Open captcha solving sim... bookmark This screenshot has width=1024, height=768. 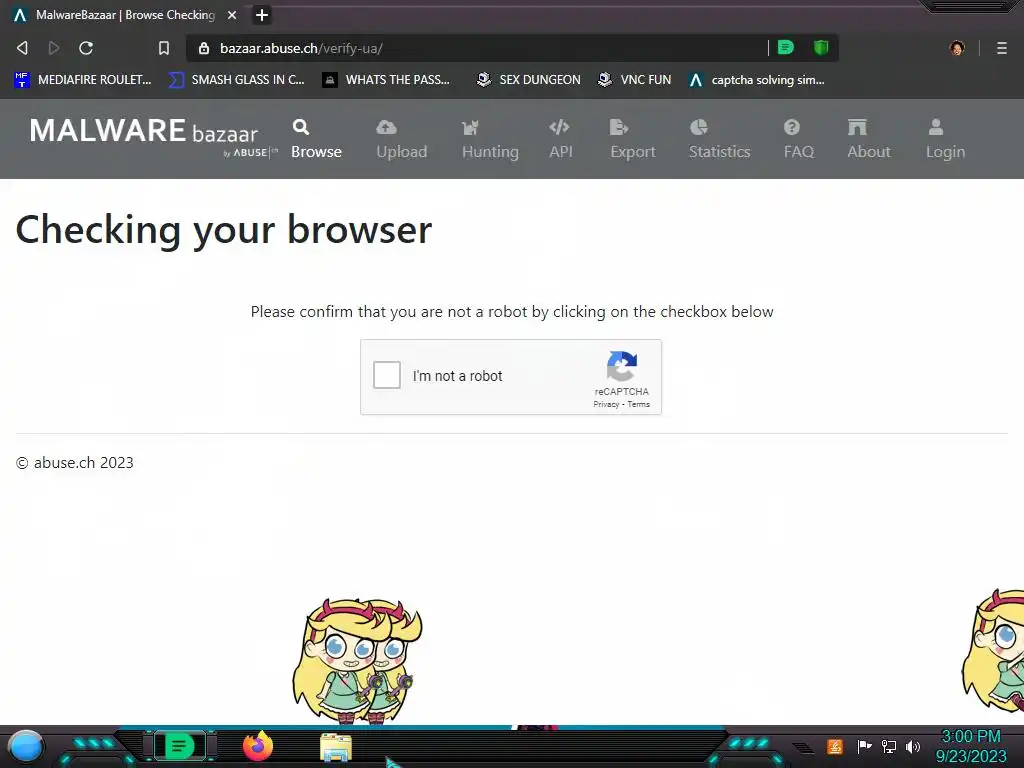(x=757, y=80)
